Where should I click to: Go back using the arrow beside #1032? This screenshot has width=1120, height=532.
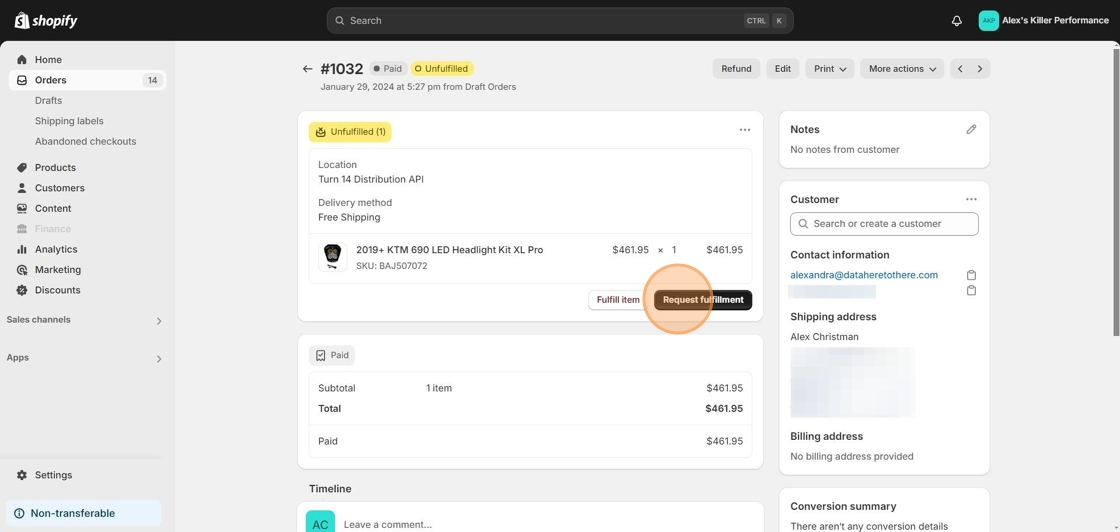307,69
